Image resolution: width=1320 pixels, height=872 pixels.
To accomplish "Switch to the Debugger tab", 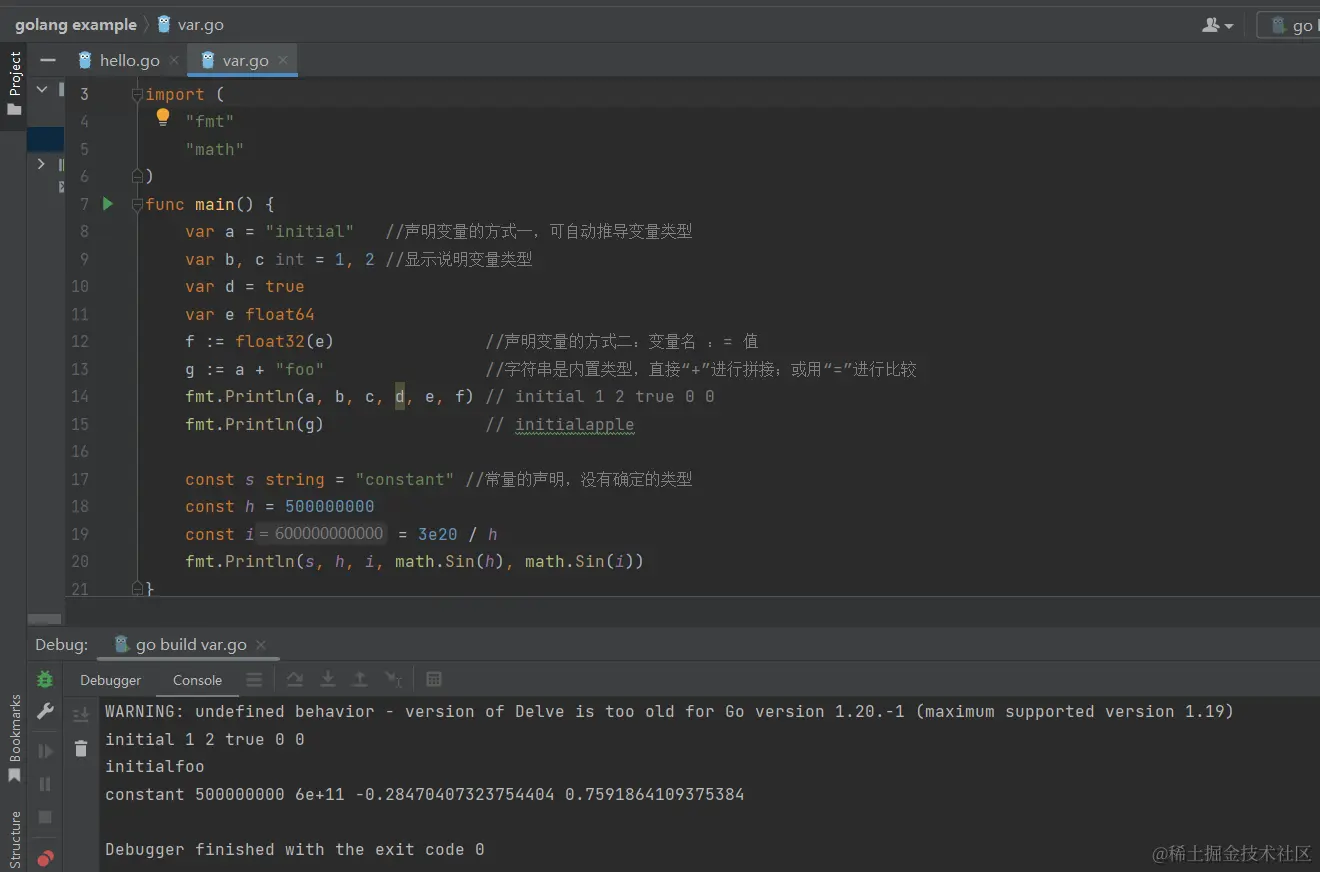I will (110, 680).
